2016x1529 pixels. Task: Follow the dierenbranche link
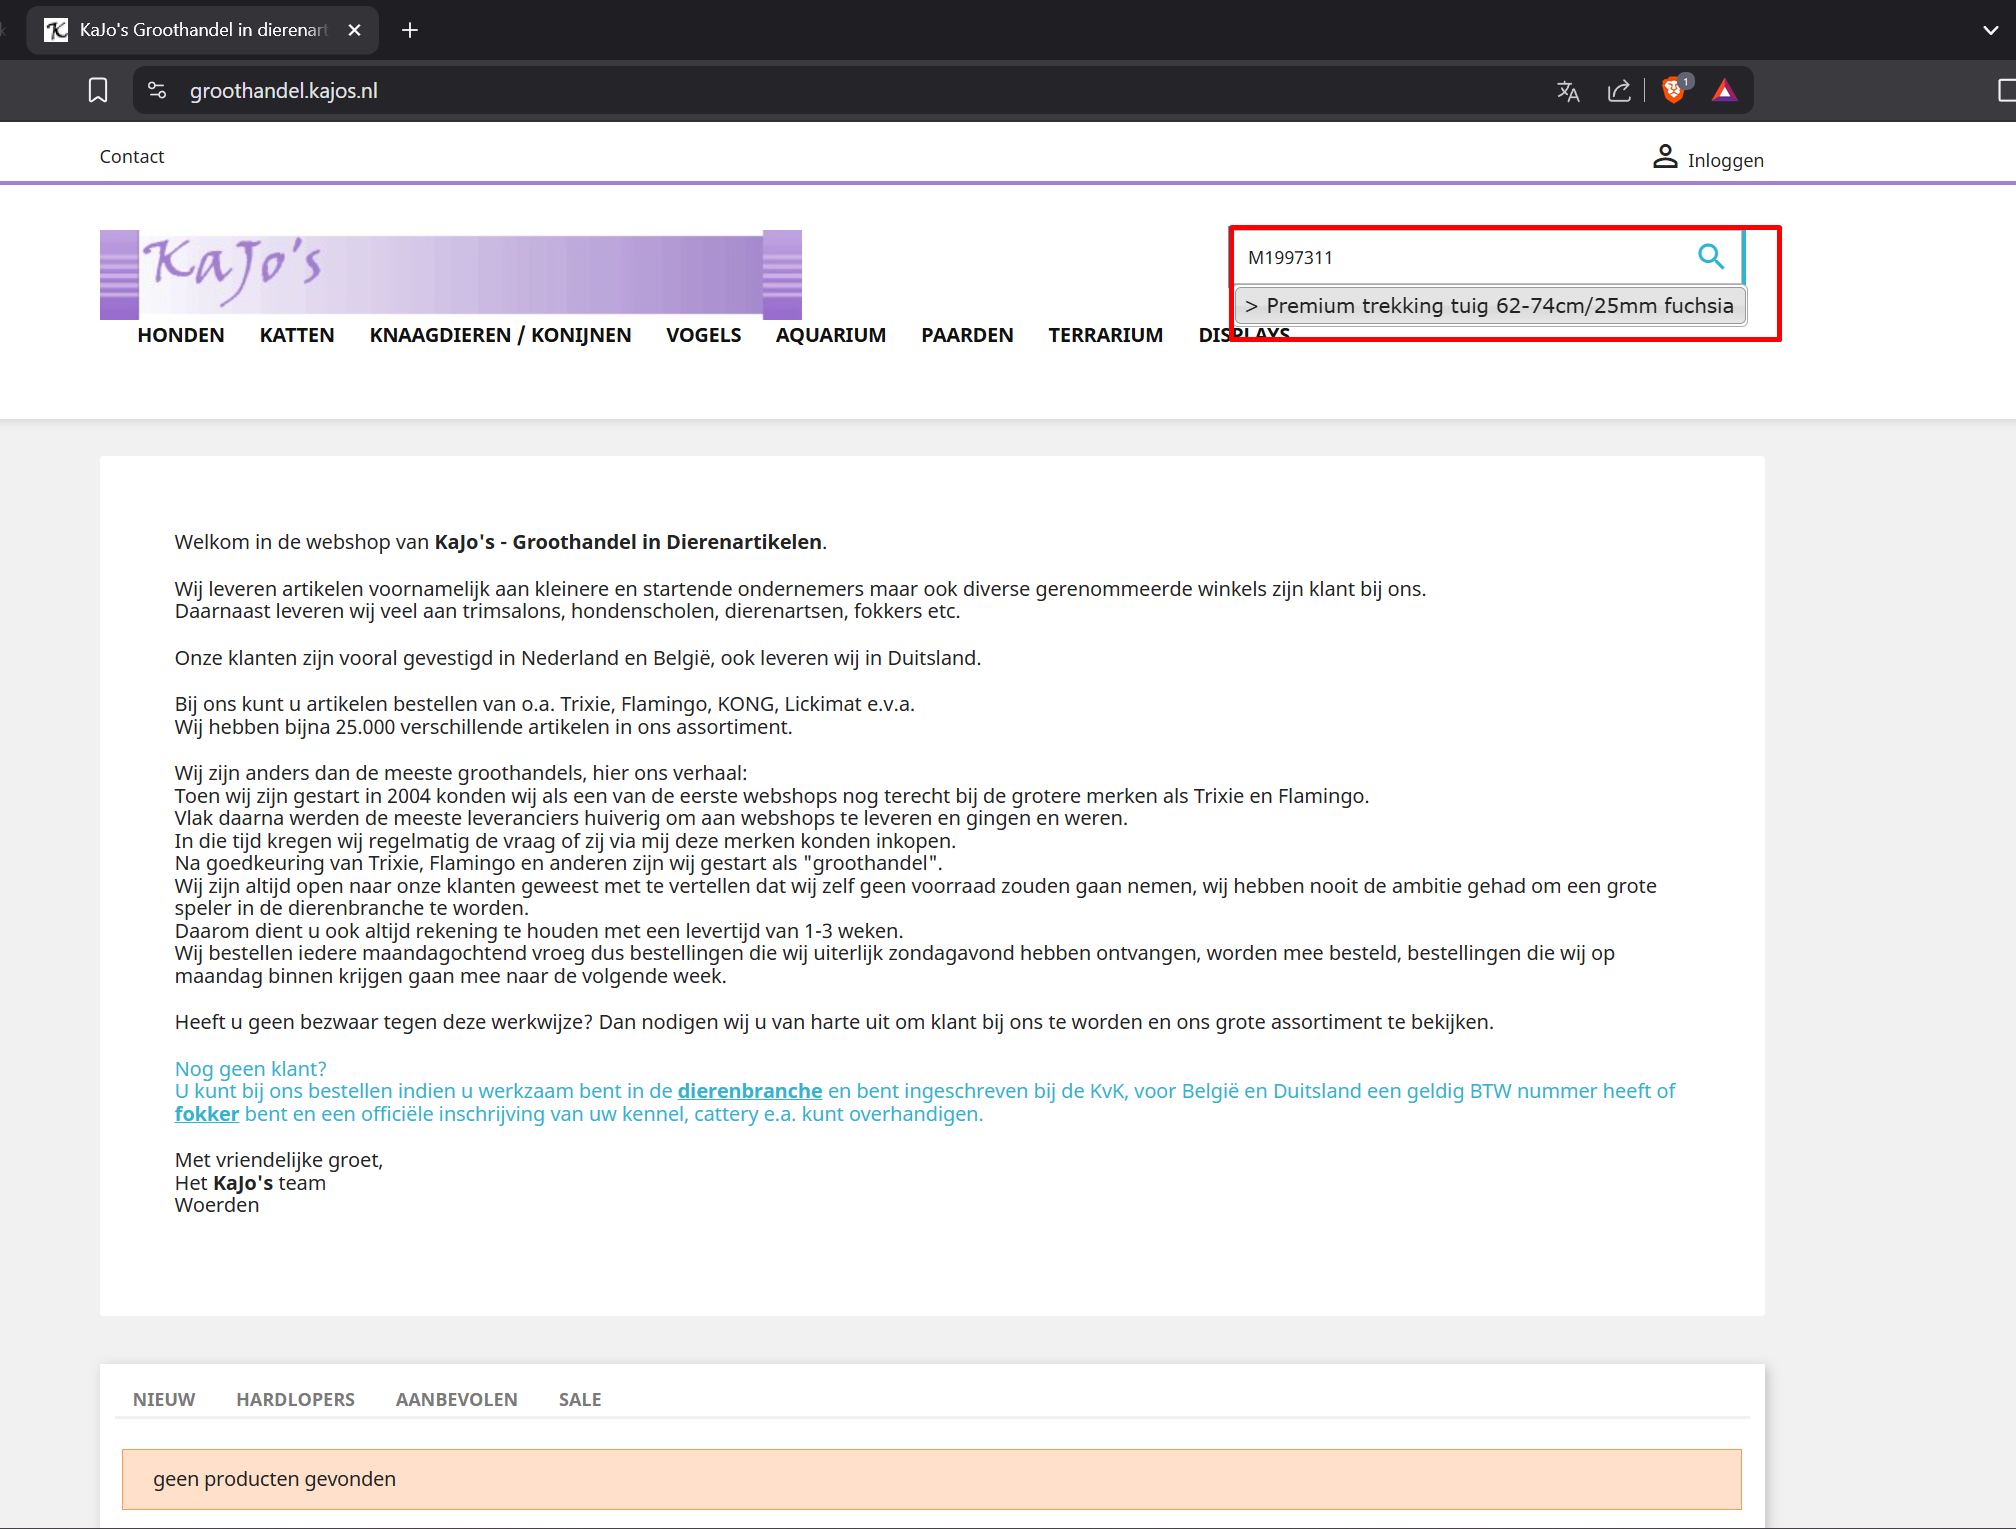tap(750, 1091)
